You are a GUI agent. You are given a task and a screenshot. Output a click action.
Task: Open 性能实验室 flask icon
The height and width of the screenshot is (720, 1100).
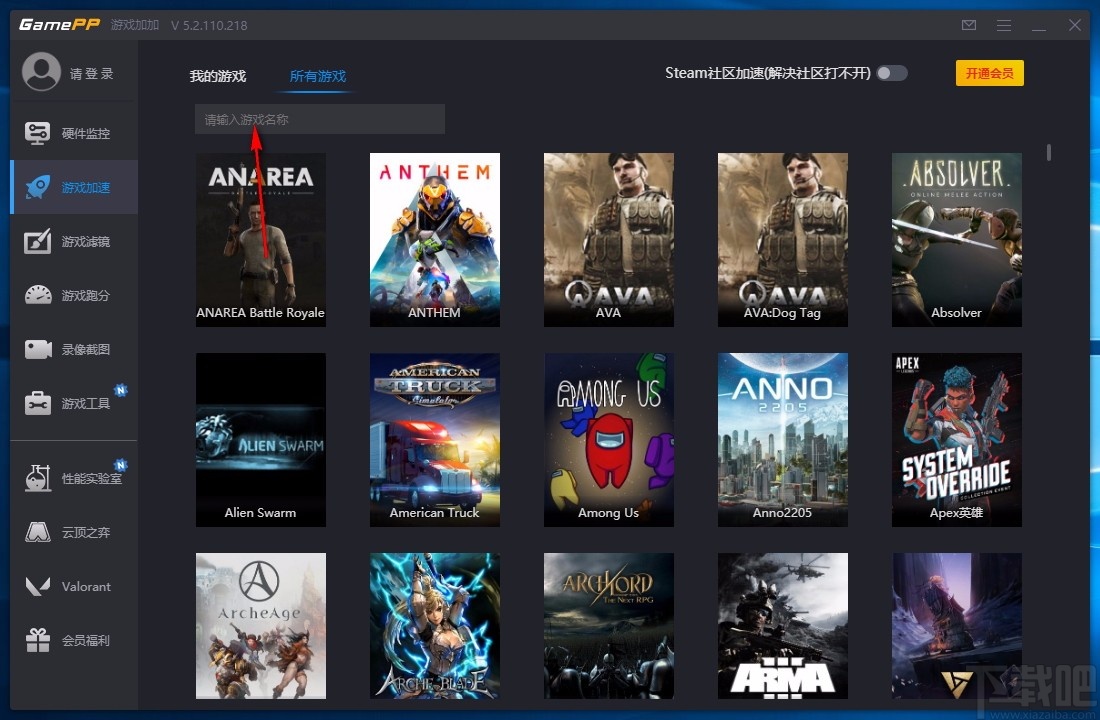coord(38,478)
